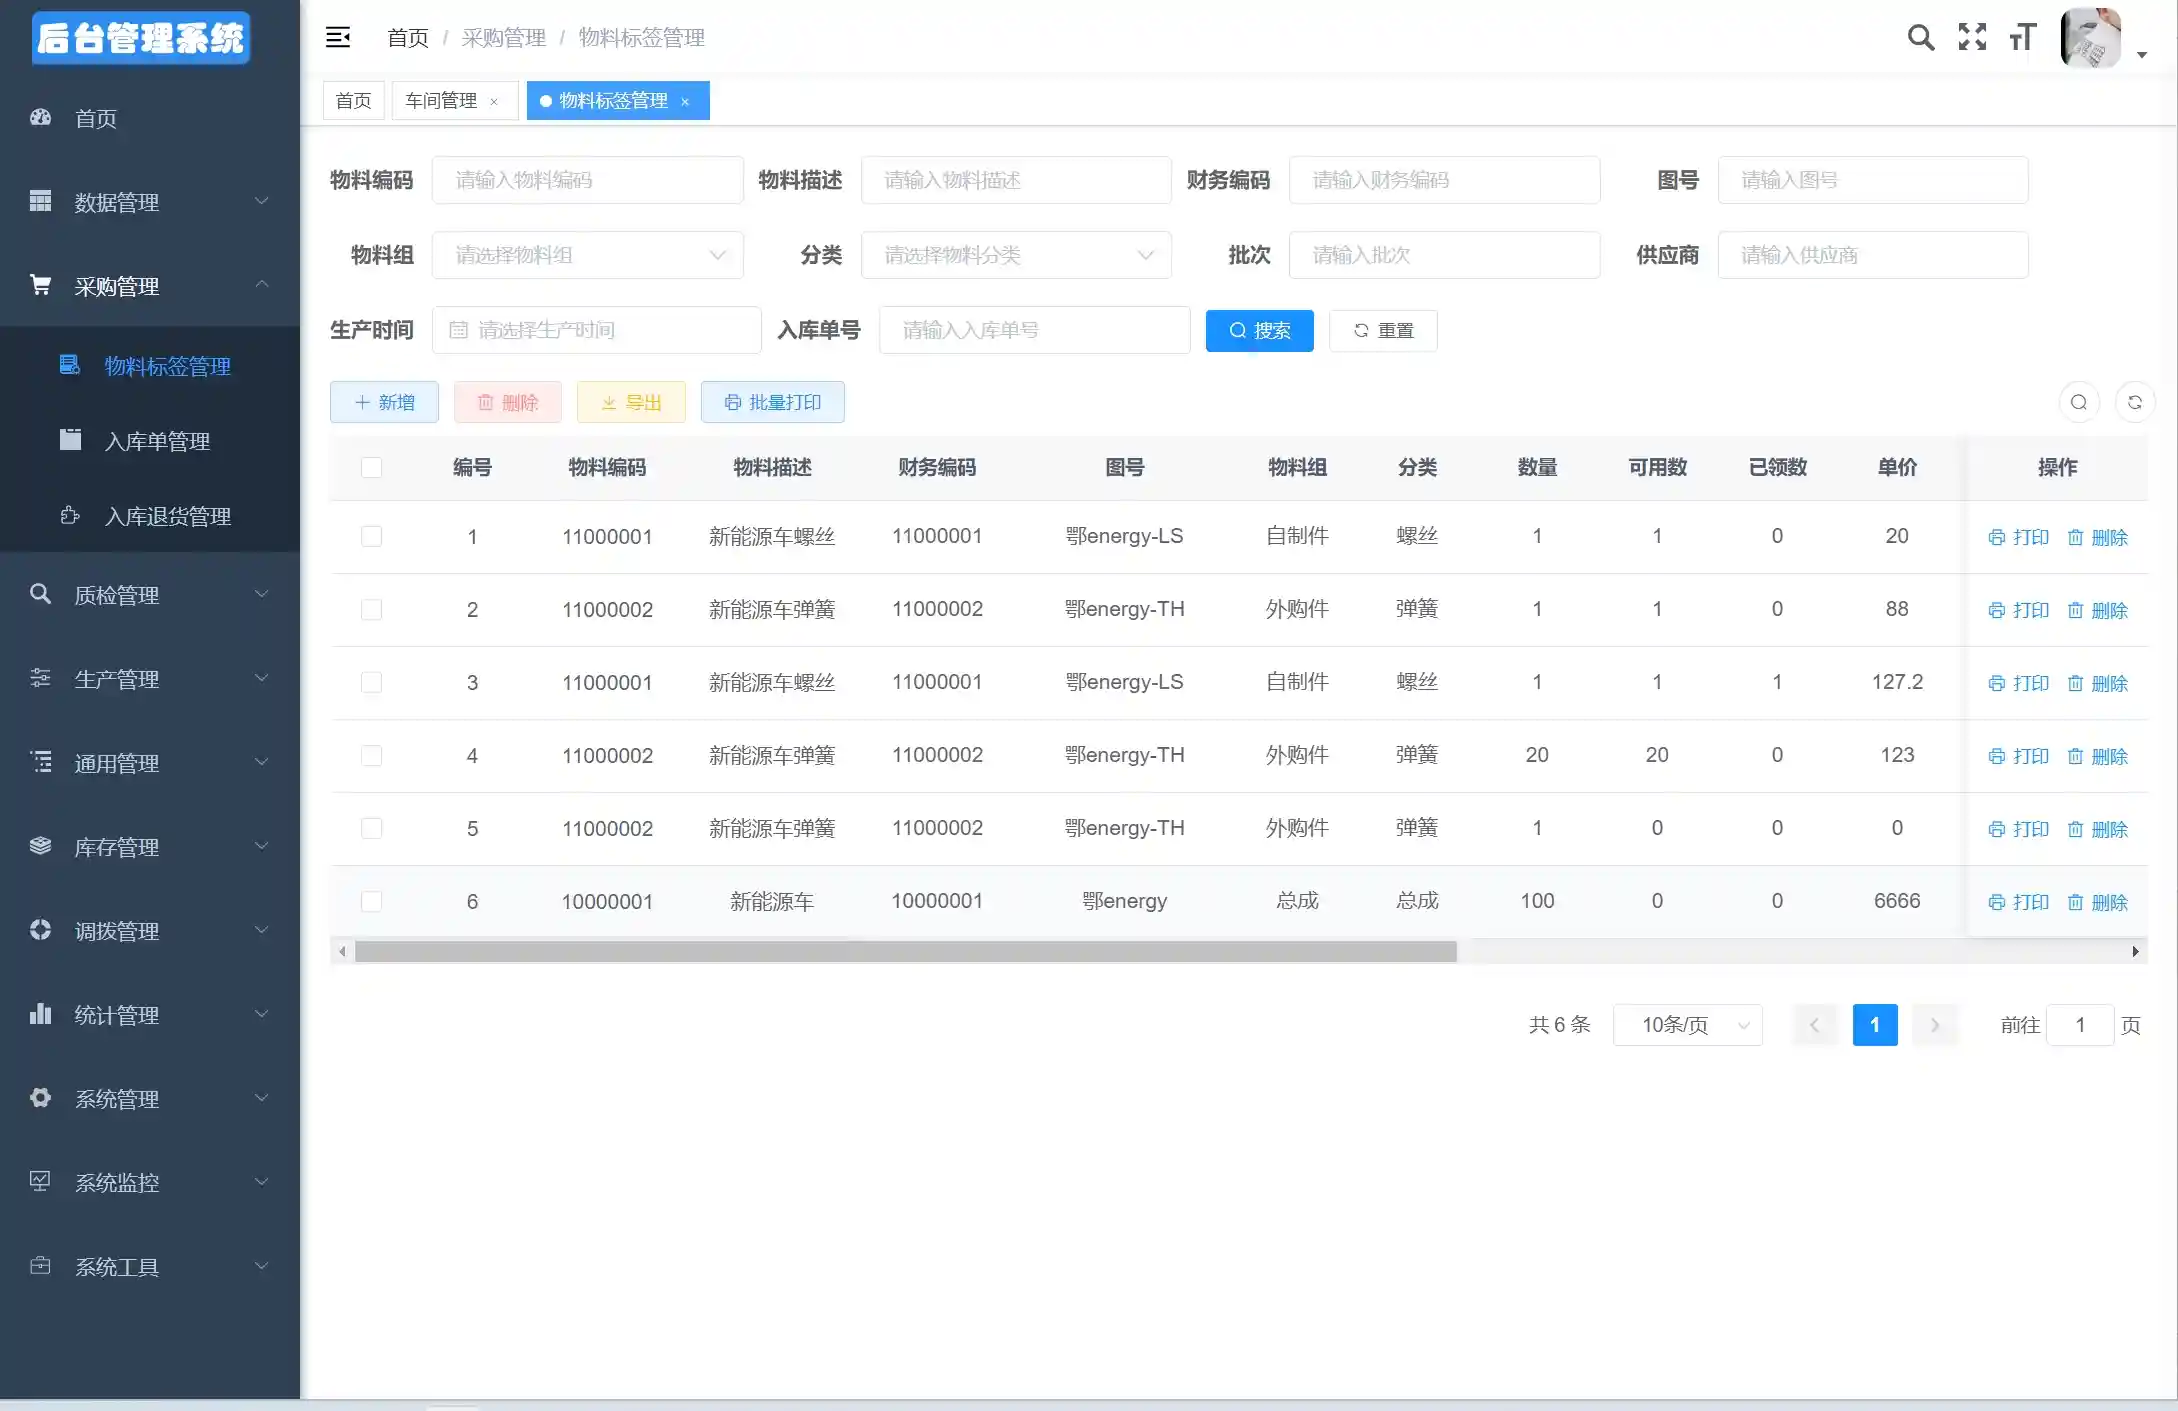Open font size setting icon
This screenshot has height=1411, width=2178.
point(2023,38)
